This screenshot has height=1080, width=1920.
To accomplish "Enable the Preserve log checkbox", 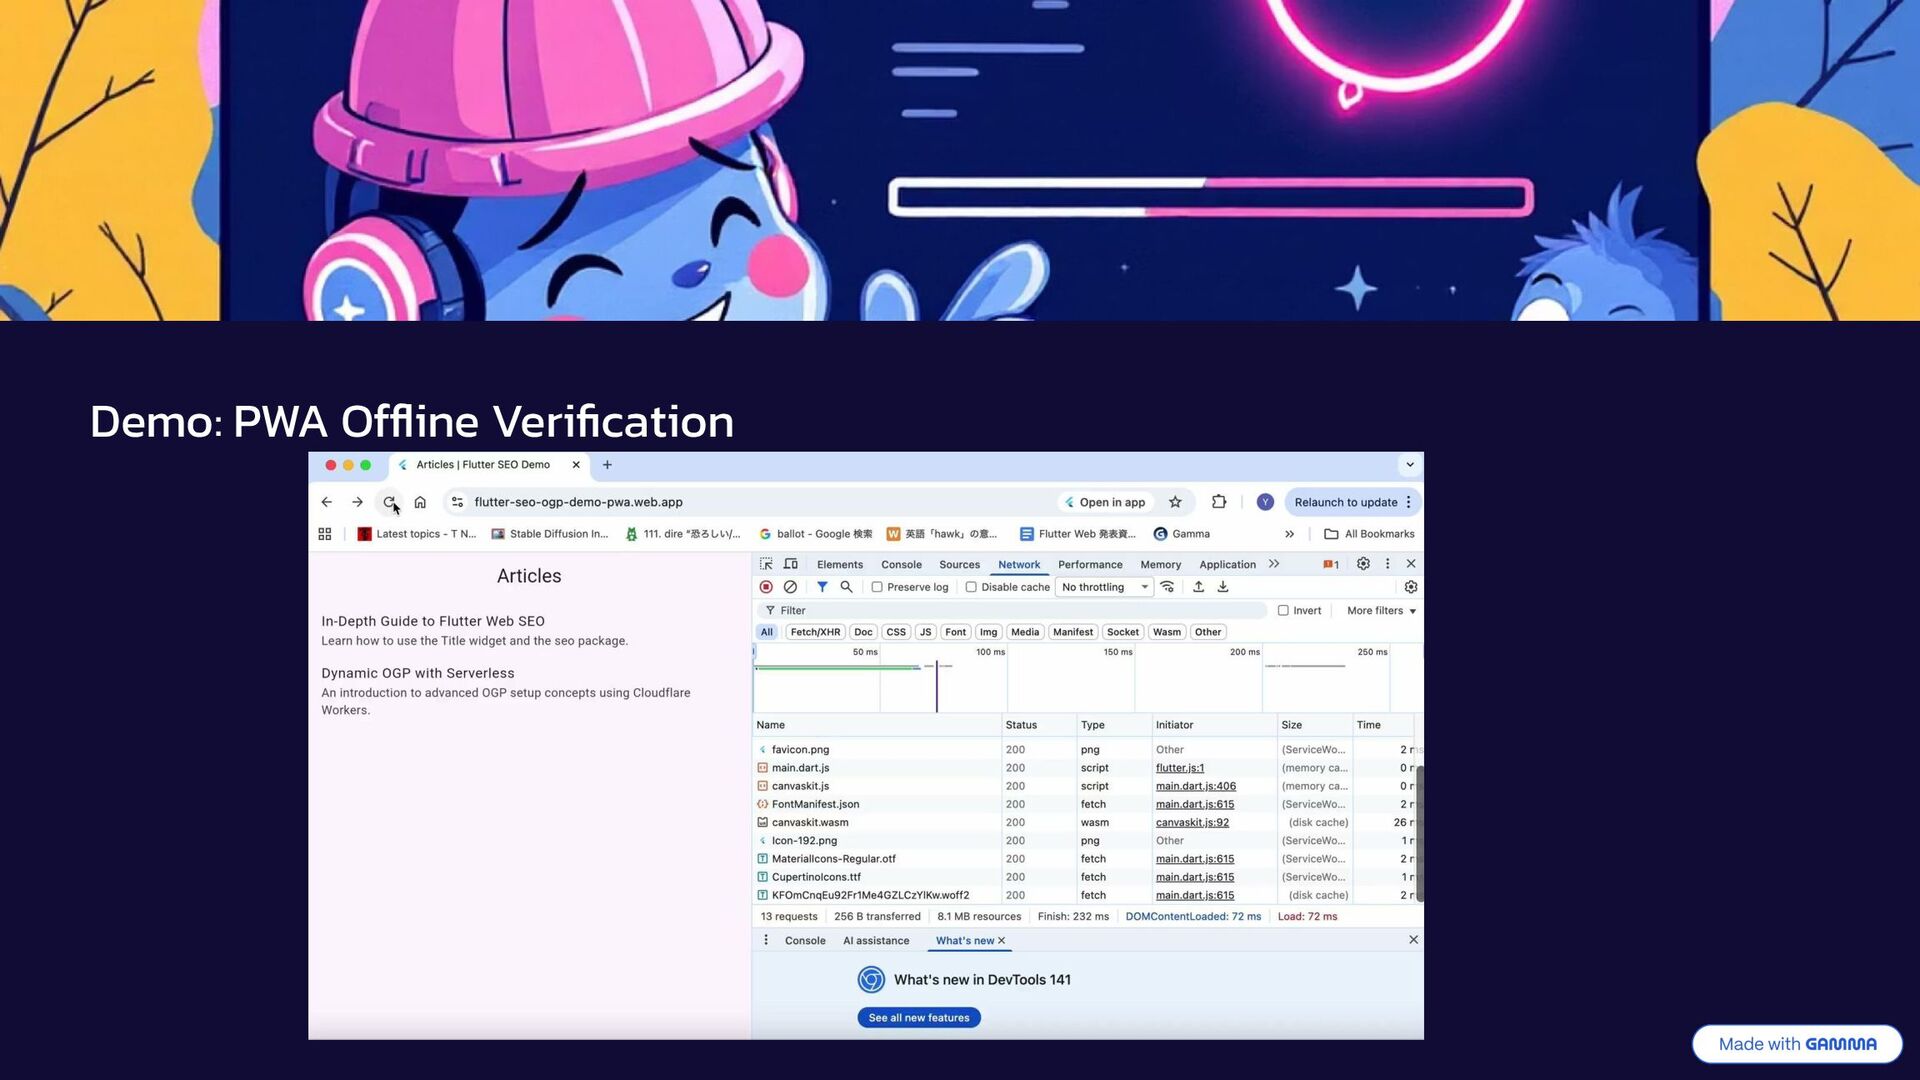I will (x=877, y=587).
